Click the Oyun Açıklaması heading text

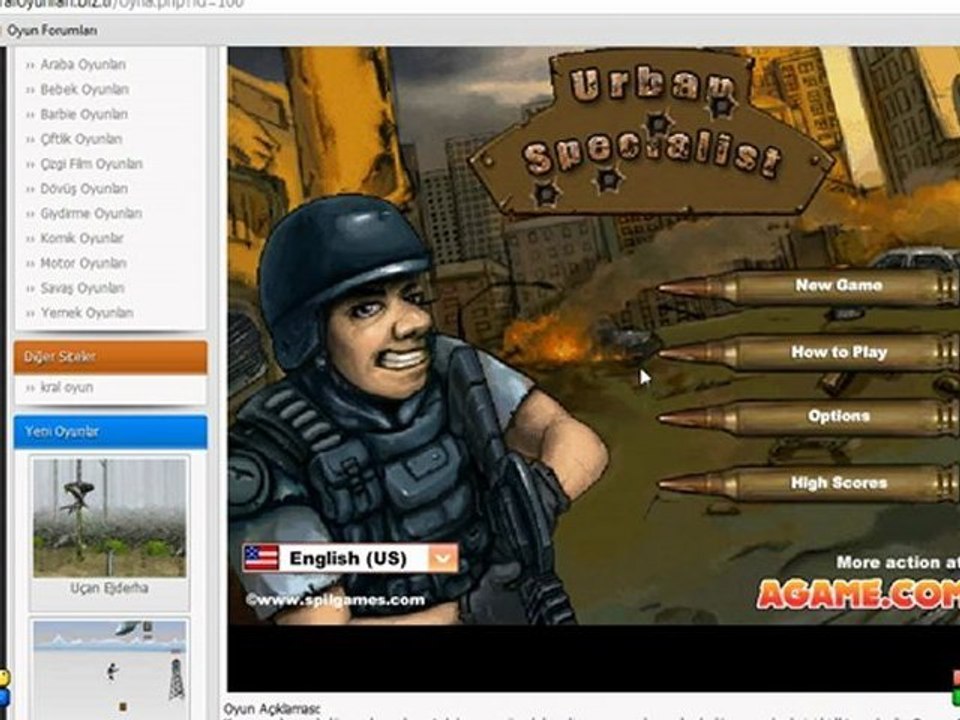pos(272,709)
